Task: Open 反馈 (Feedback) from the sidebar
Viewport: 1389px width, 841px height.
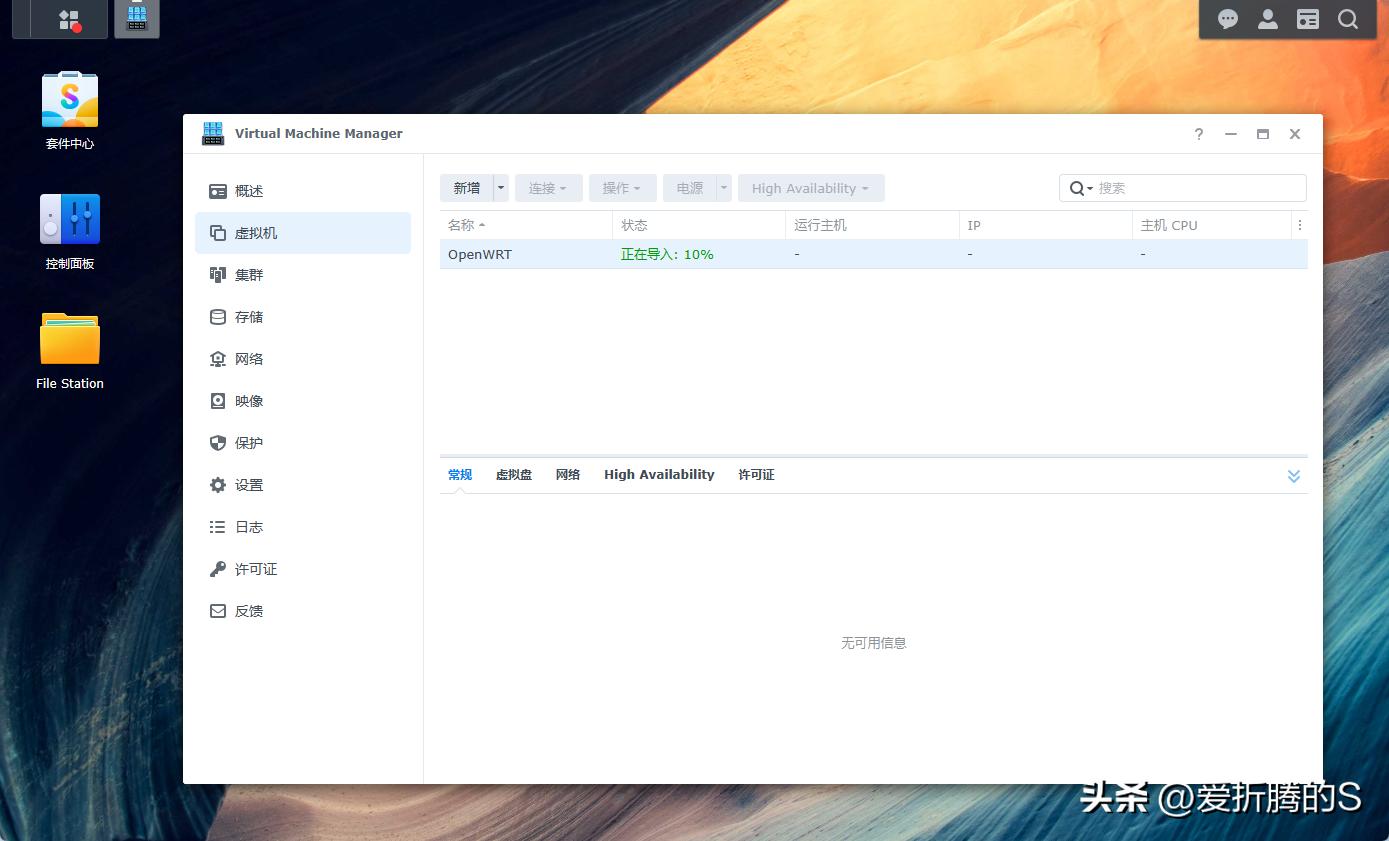Action: [249, 610]
